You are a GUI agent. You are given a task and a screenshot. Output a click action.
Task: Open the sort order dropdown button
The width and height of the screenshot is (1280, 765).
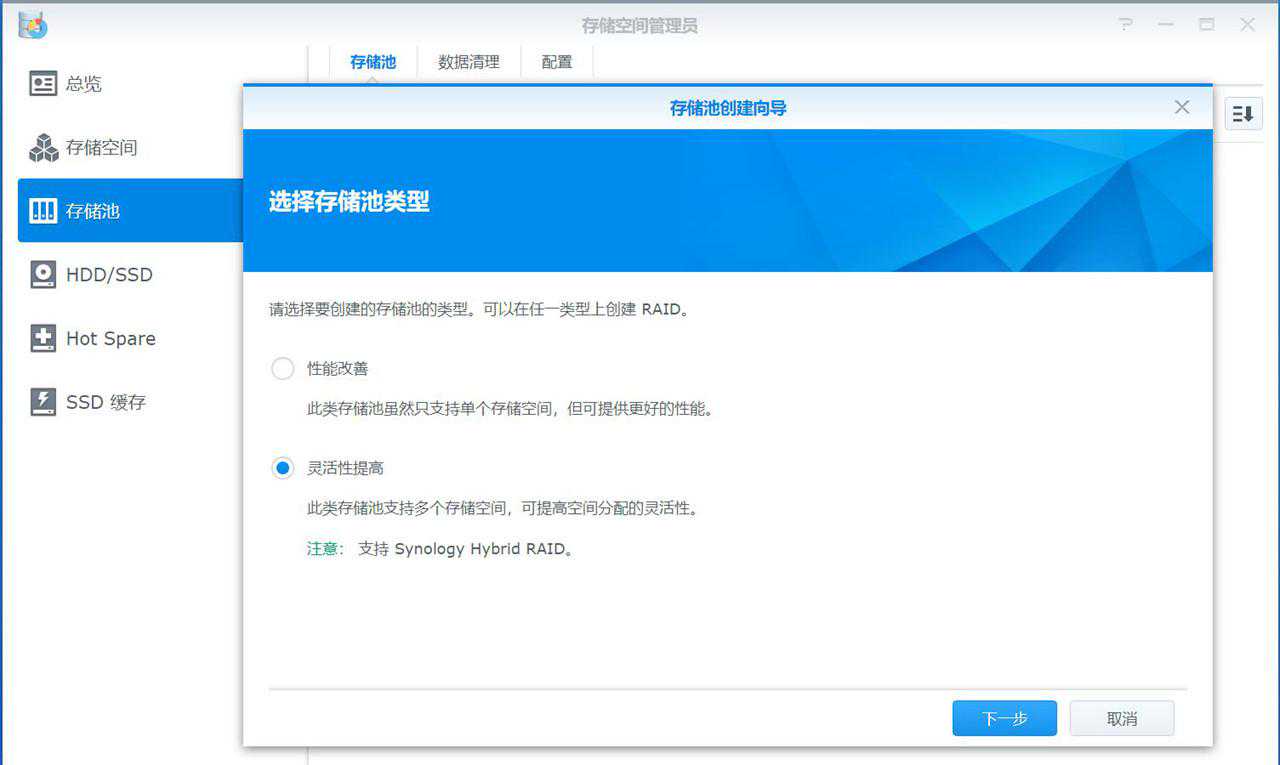coord(1242,114)
